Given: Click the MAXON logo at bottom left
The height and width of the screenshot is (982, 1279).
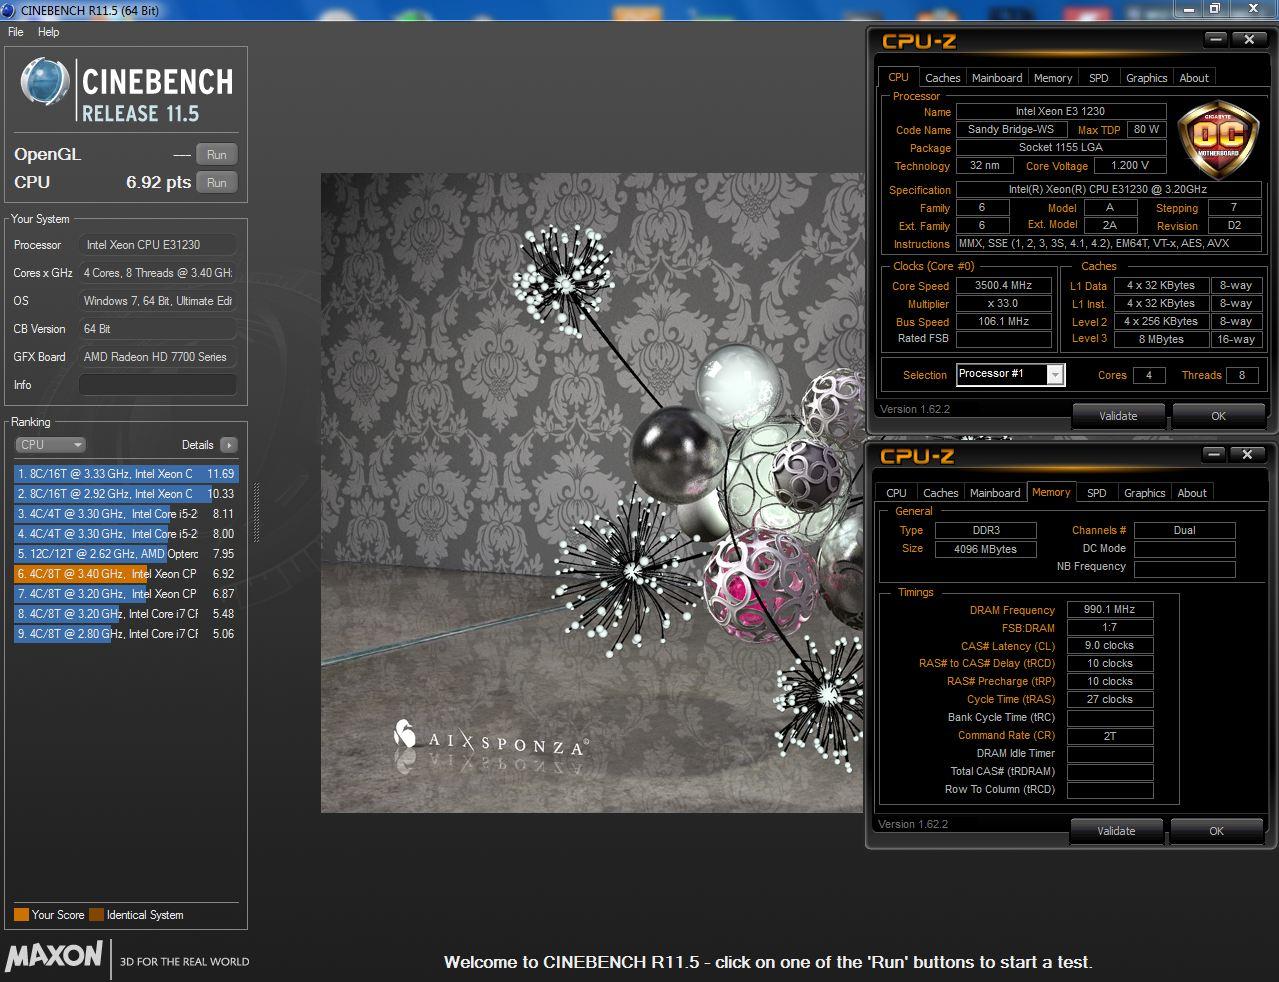Looking at the screenshot, I should tap(54, 957).
